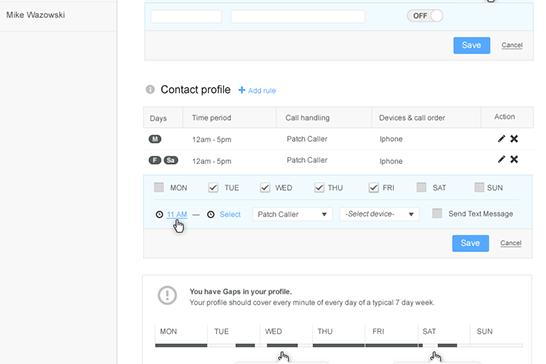The height and width of the screenshot is (364, 546).
Task: Remove the Friday-Saturday rule with X icon
Action: click(x=514, y=159)
